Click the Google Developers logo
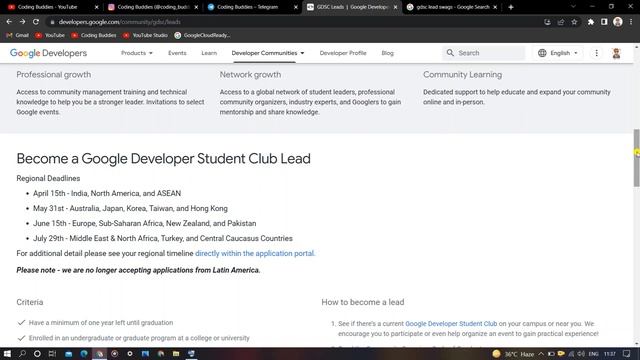640x360 pixels. coord(48,53)
